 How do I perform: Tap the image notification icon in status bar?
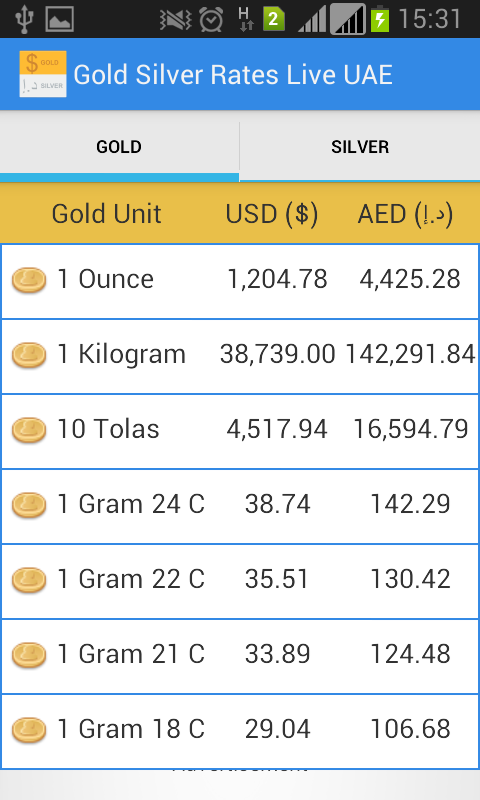coord(60,19)
